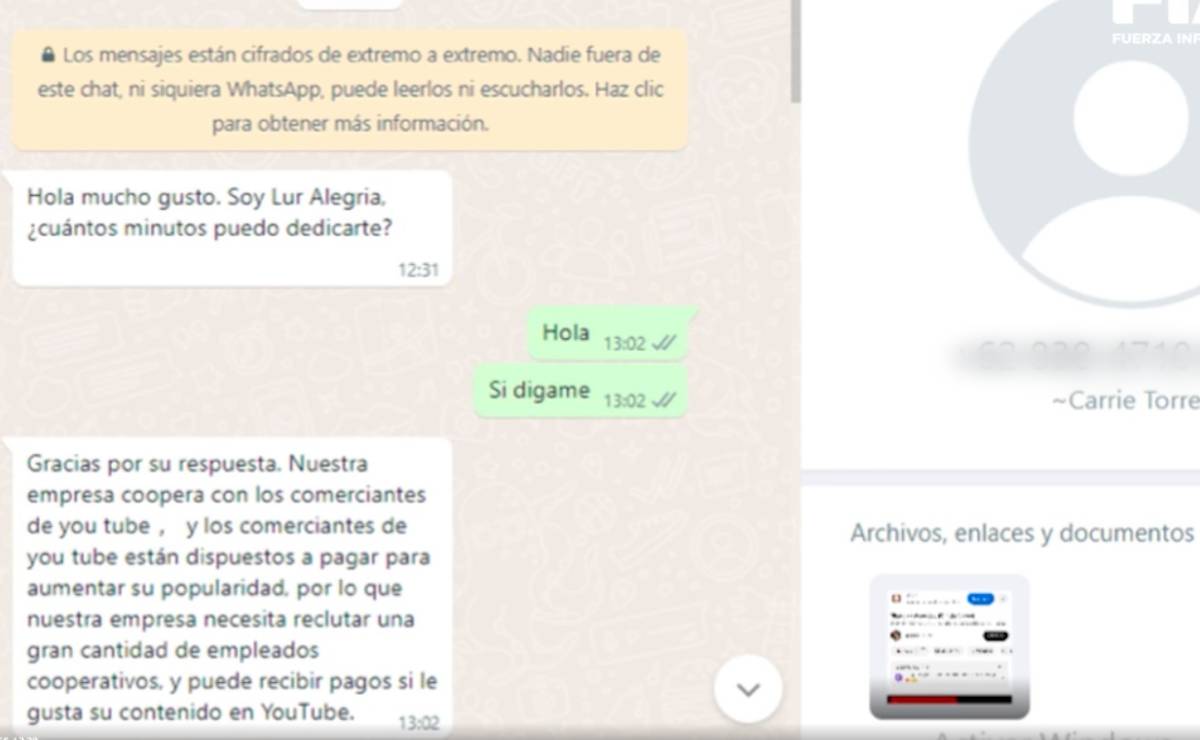Click double check marks on 'Hola' message

[664, 343]
